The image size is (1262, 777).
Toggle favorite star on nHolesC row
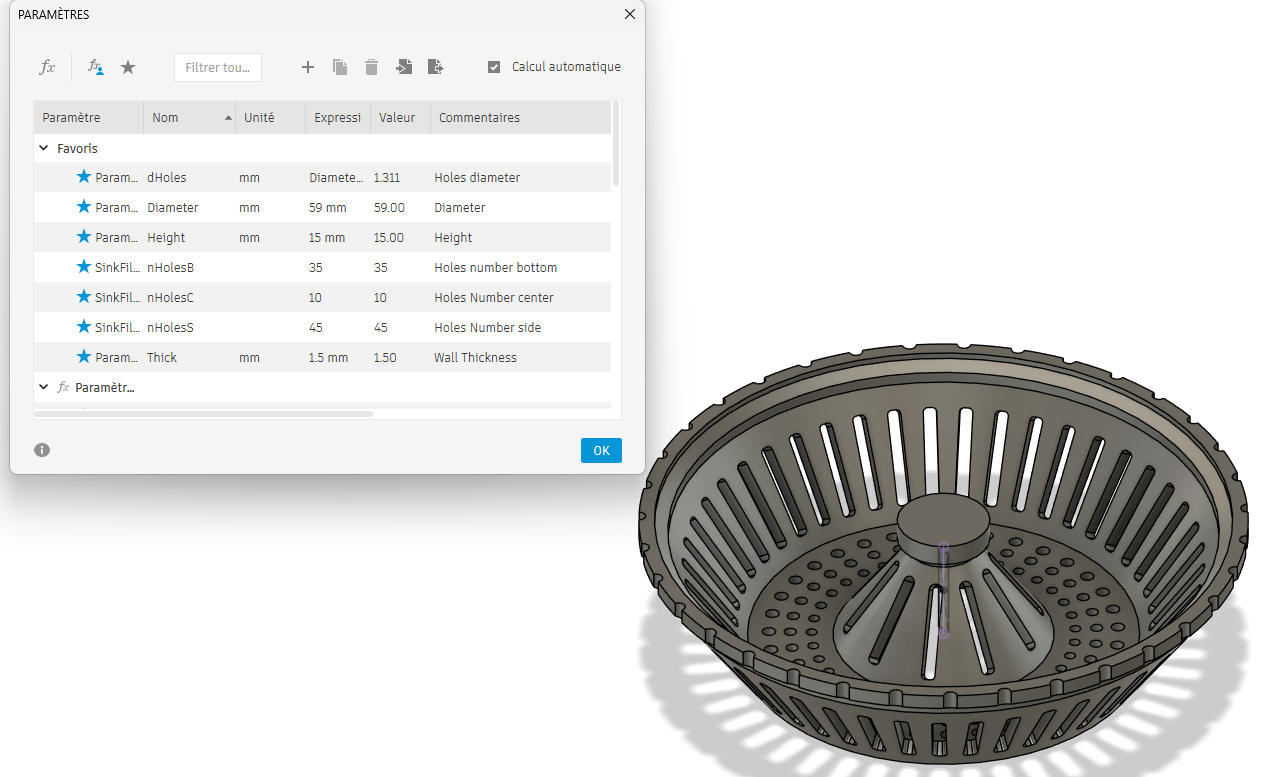pyautogui.click(x=84, y=297)
